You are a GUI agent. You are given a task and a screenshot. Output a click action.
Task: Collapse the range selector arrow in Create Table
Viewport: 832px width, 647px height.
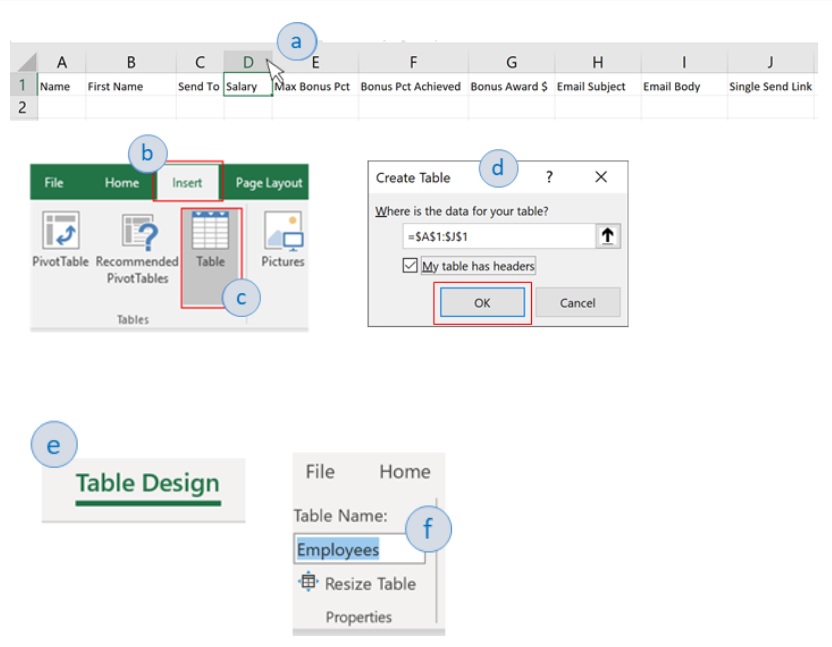[x=608, y=236]
